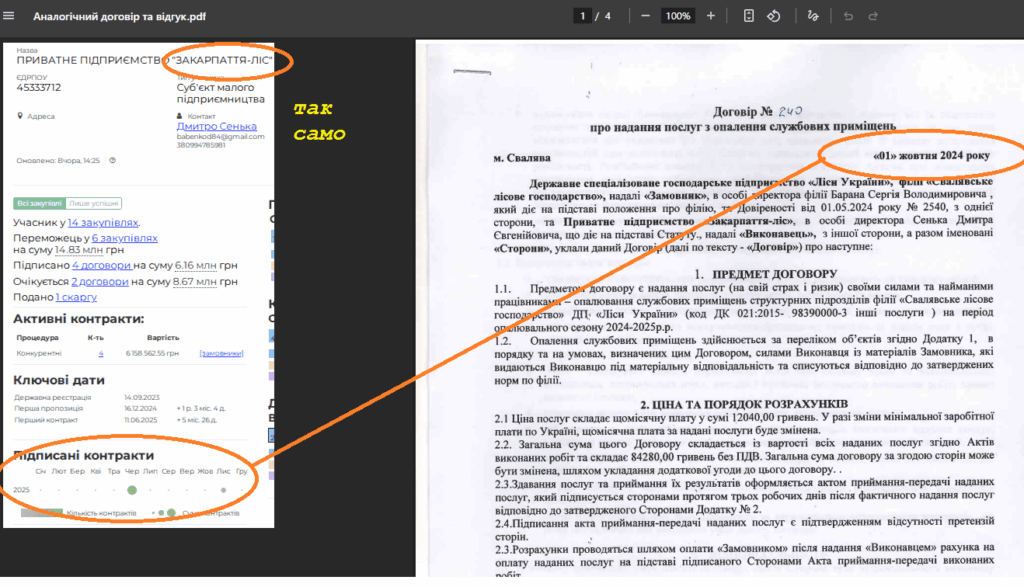
Task: Click the page number input field
Action: (582, 16)
